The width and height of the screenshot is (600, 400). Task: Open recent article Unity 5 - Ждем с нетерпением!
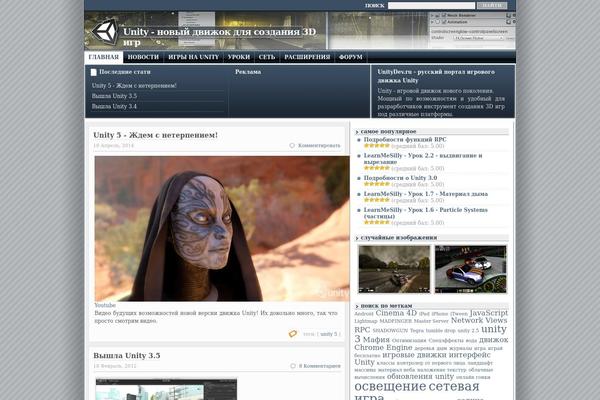[x=134, y=86]
